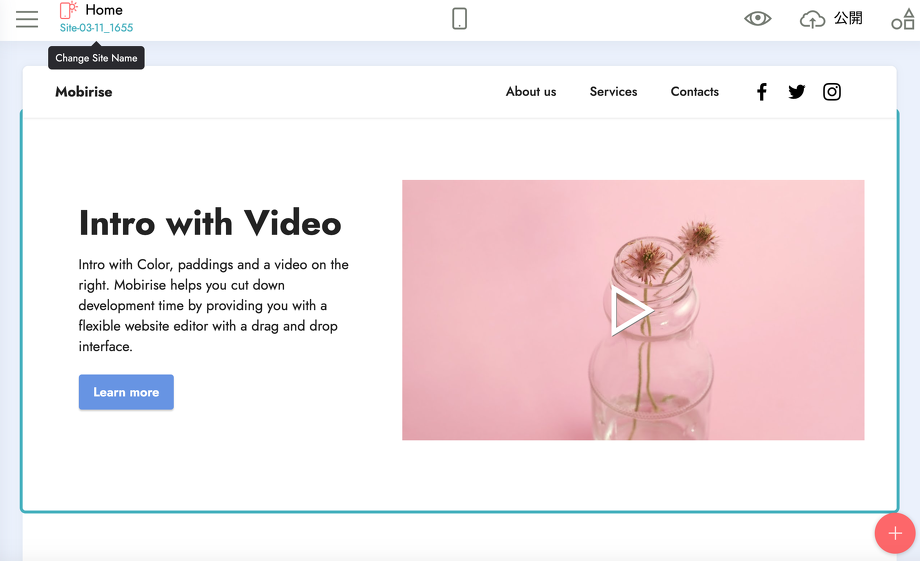Select the Contacts menu item
920x561 pixels.
tap(694, 92)
